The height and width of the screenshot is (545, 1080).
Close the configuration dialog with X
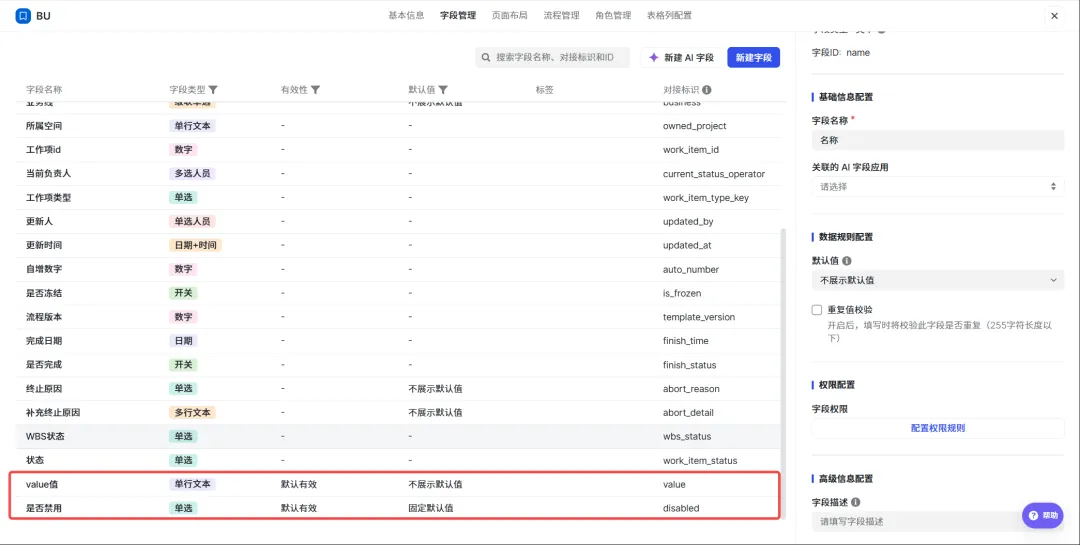click(x=1054, y=16)
